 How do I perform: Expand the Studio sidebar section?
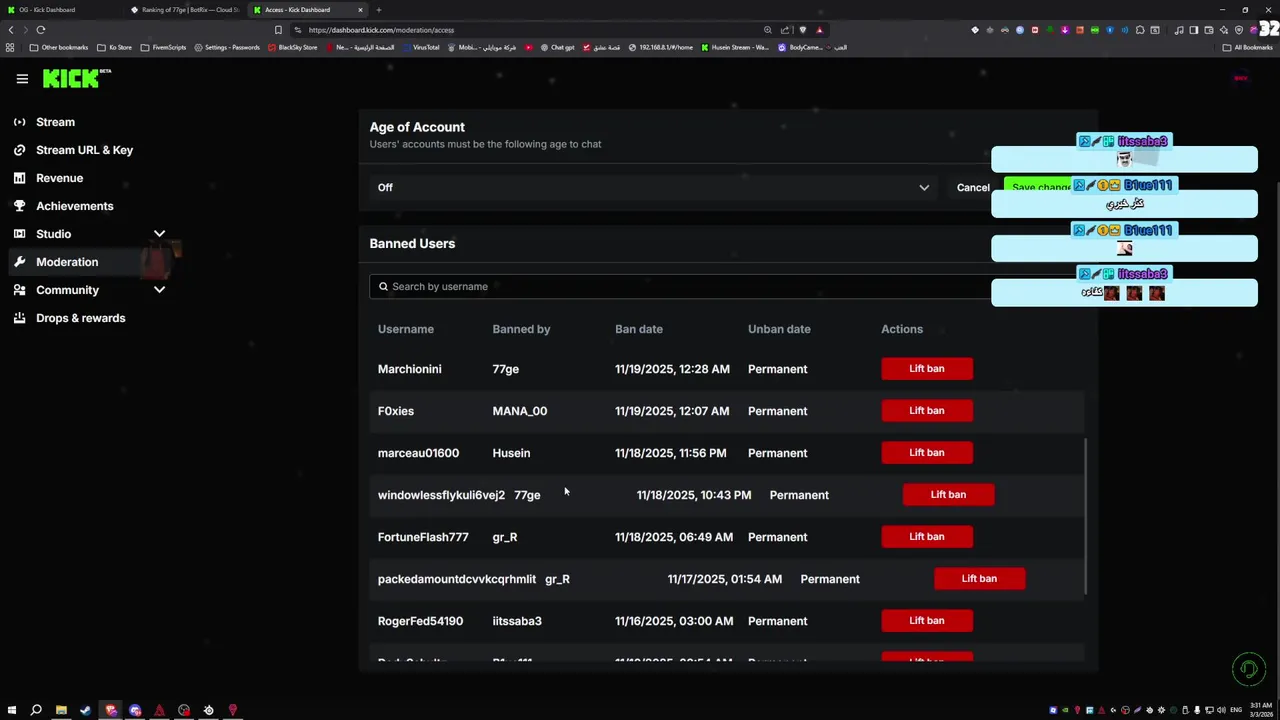point(159,234)
